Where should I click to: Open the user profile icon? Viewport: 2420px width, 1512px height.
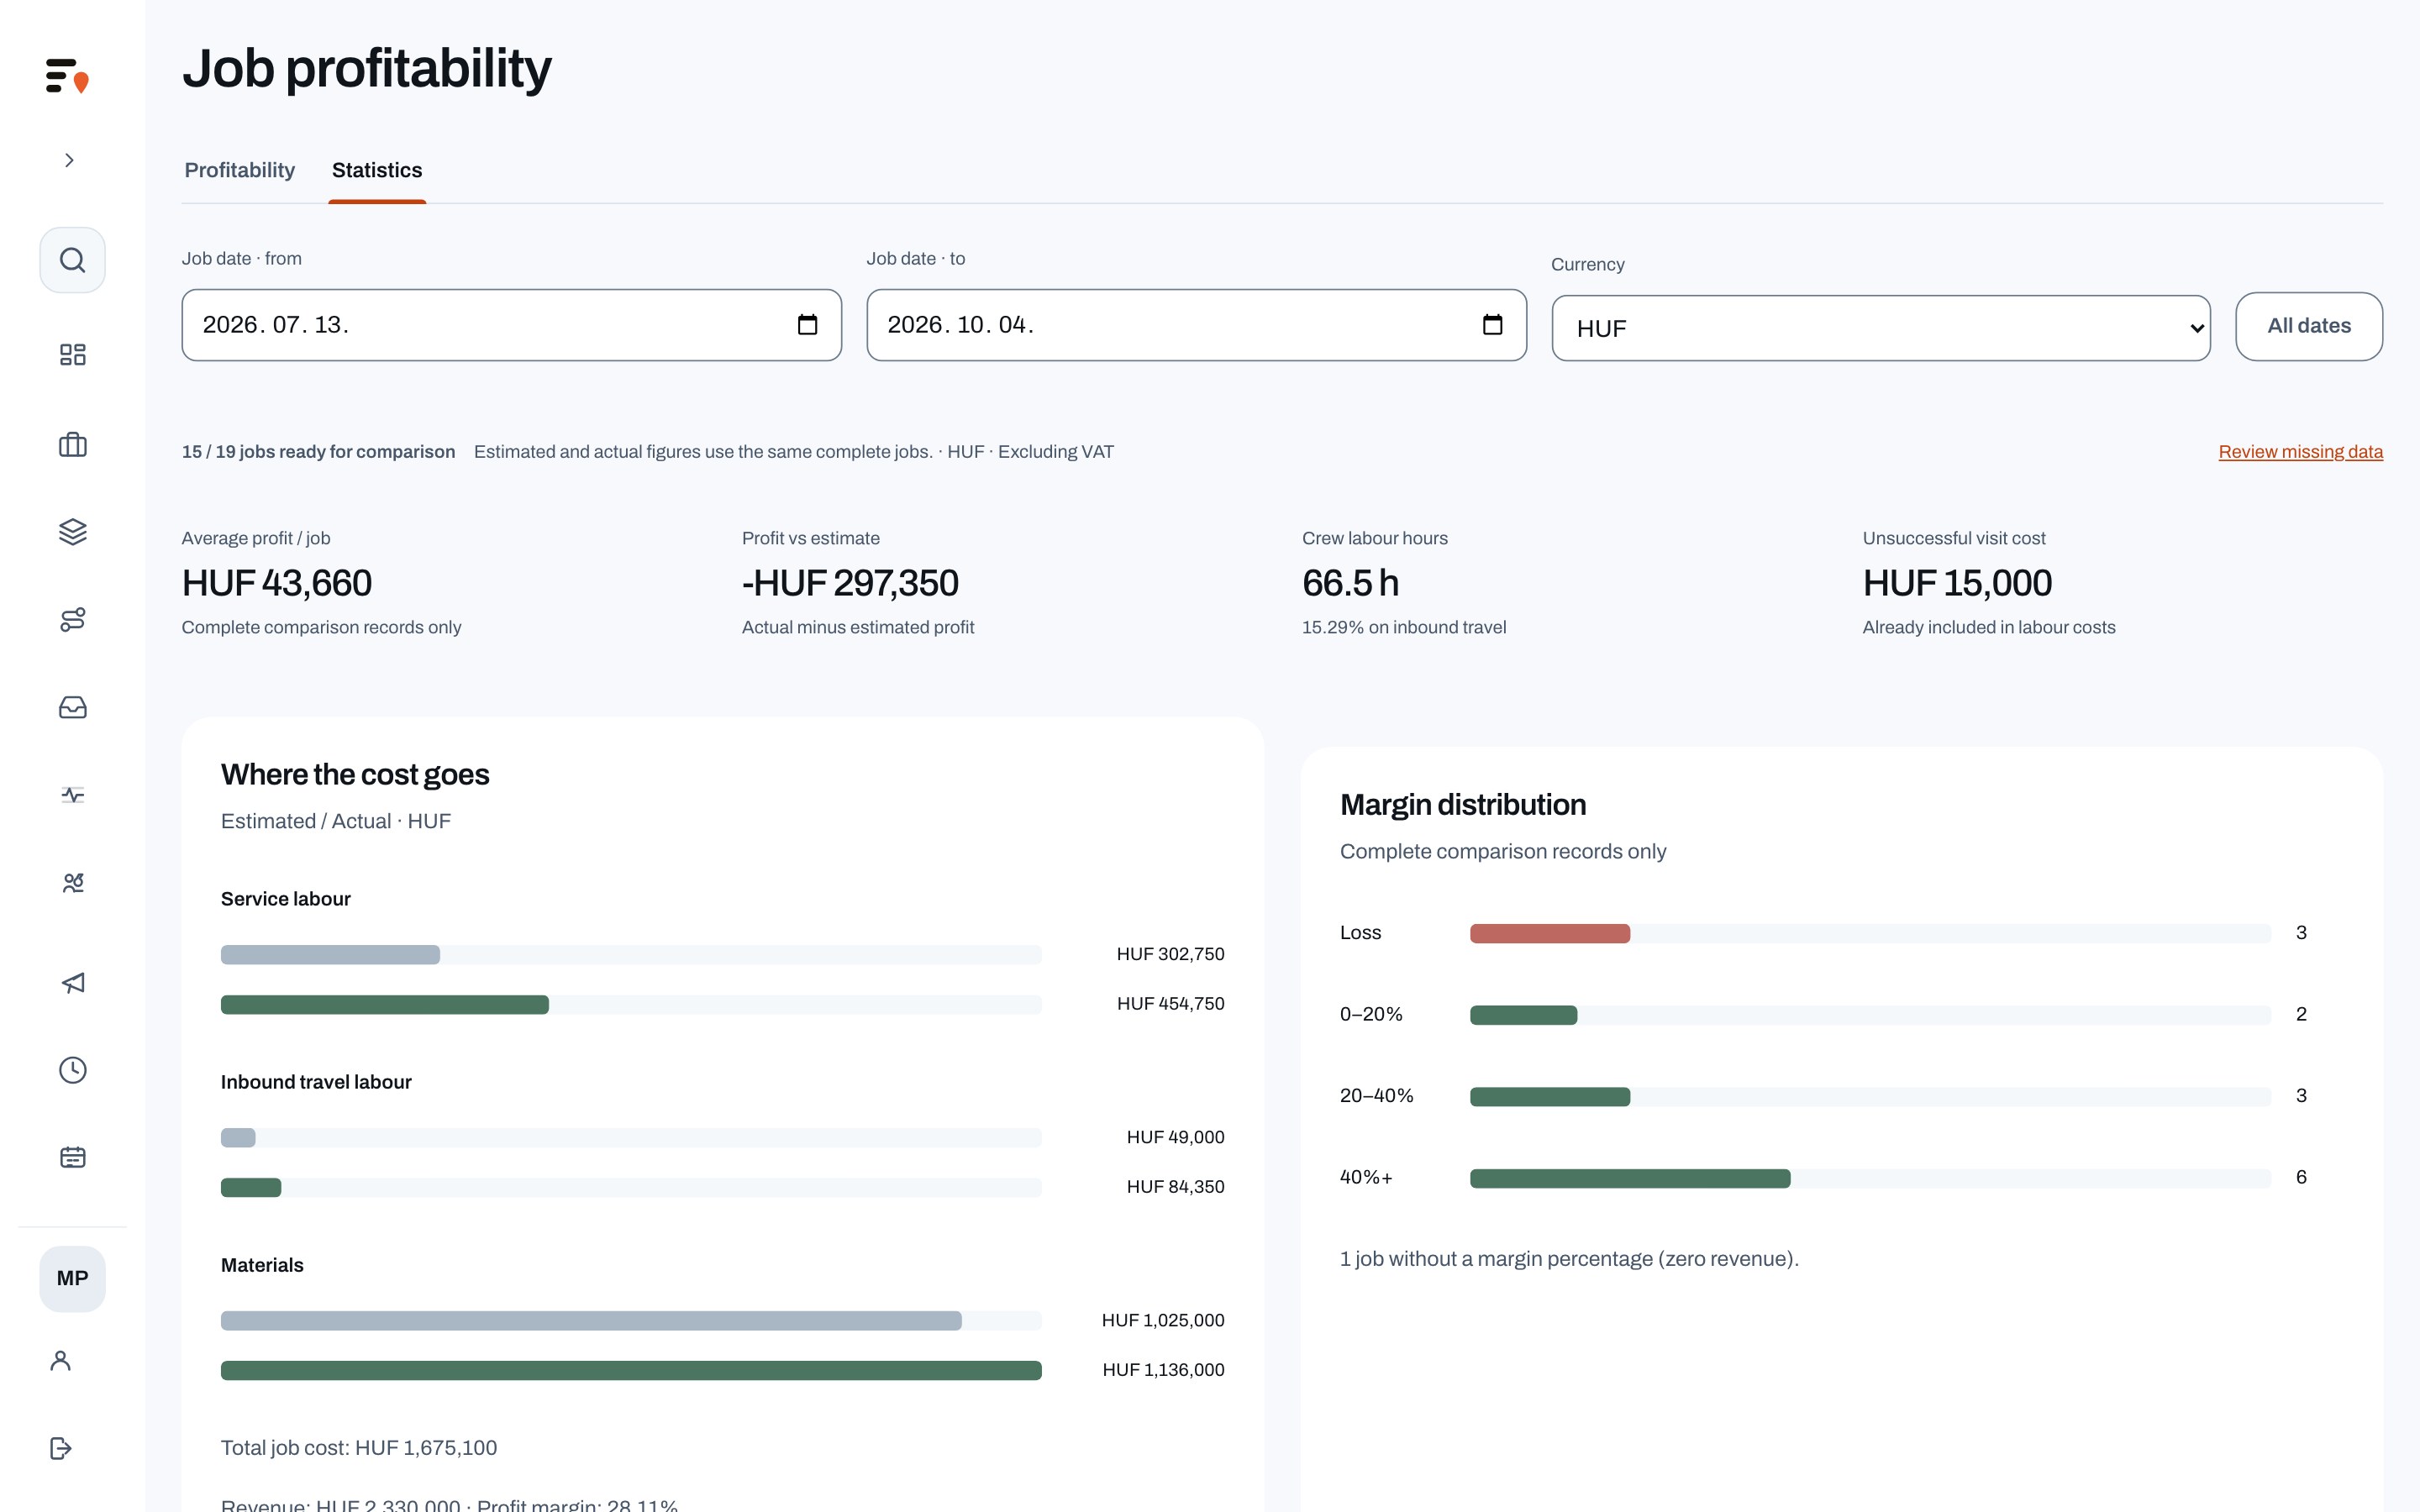(60, 1360)
